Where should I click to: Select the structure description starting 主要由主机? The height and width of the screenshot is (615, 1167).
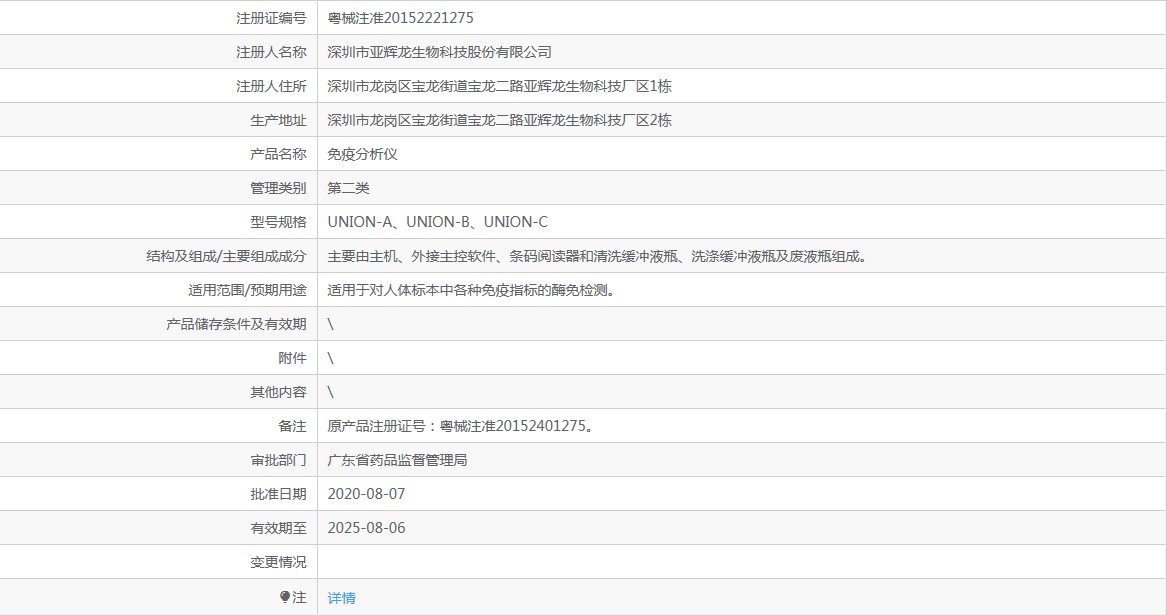click(597, 256)
